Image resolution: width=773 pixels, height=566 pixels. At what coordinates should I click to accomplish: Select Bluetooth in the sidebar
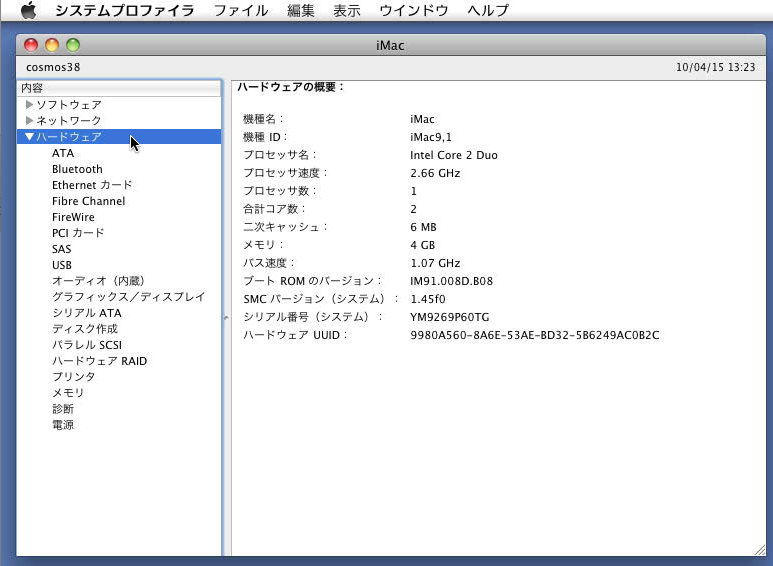click(x=77, y=169)
